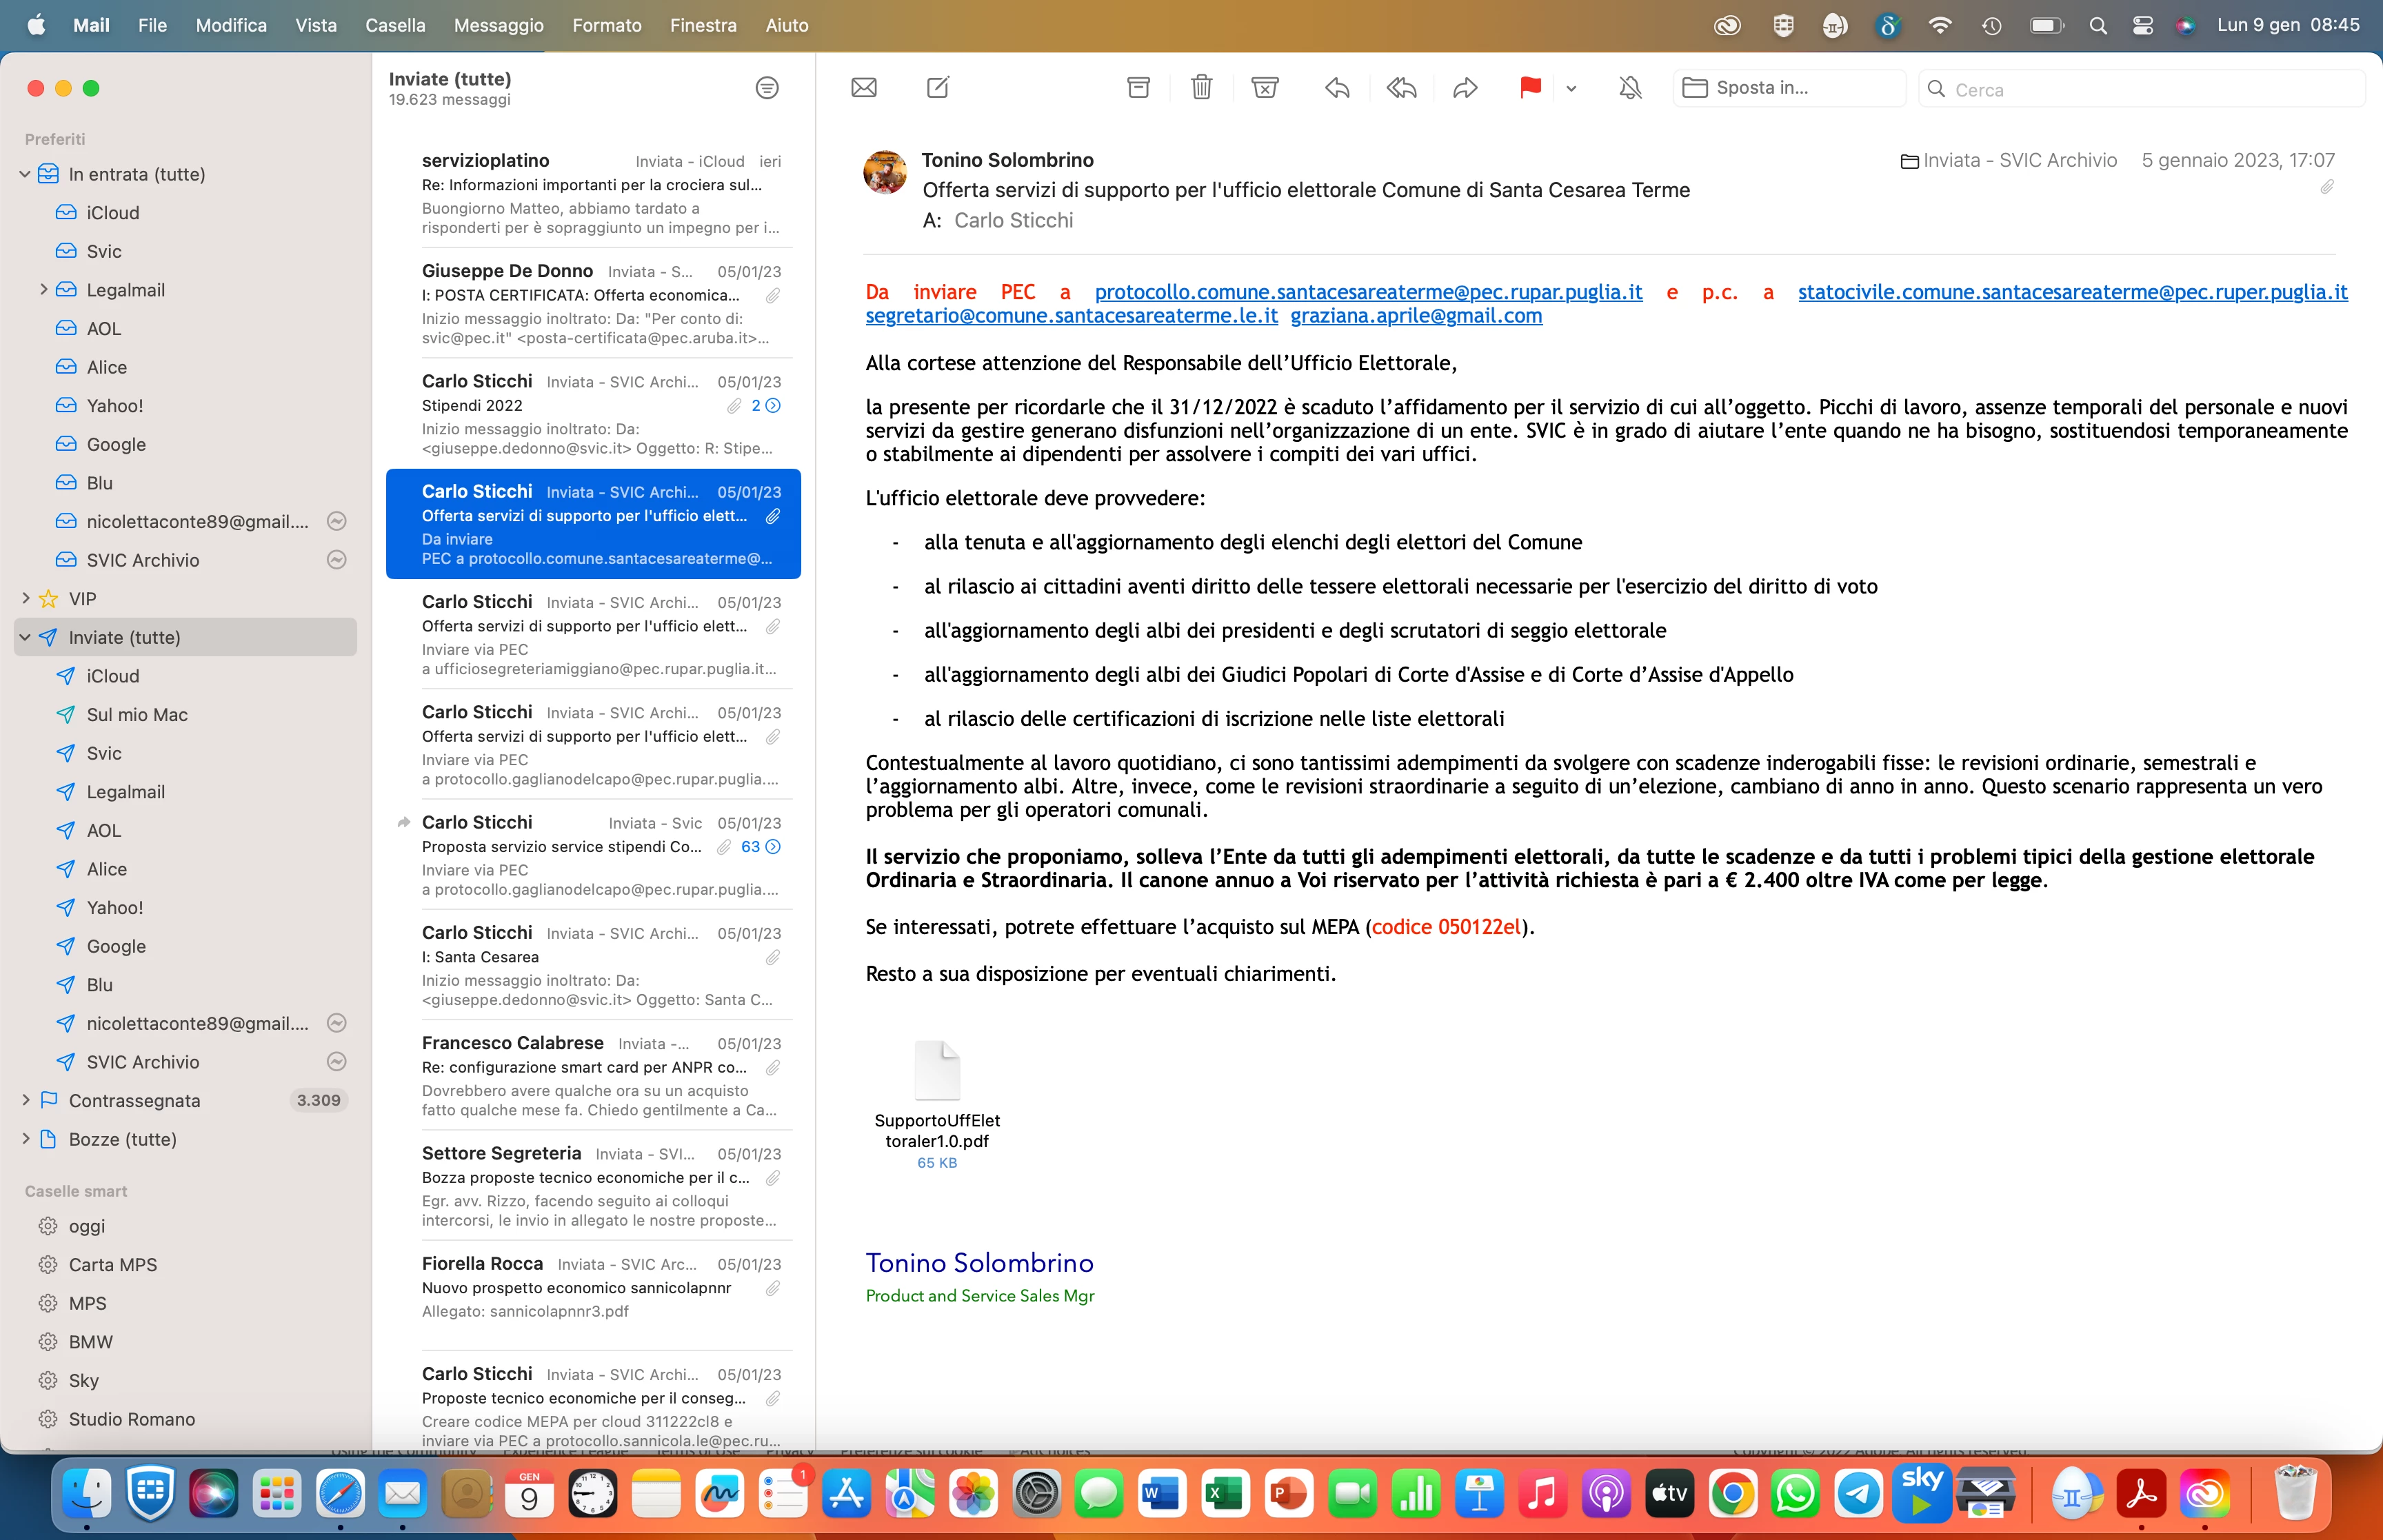Viewport: 2383px width, 1540px height.
Task: Flag the message with red flag
Action: tap(1530, 88)
